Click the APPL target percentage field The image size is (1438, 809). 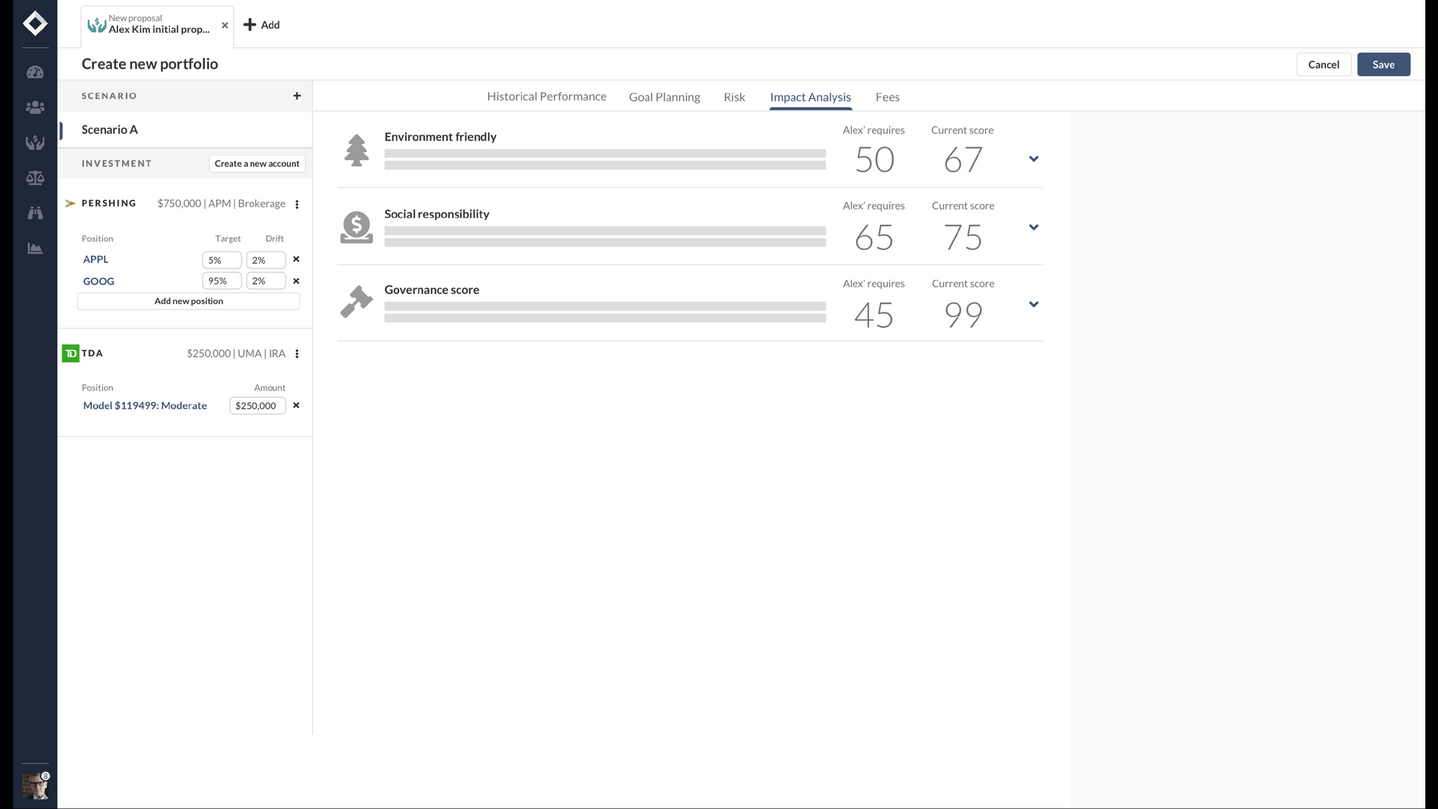click(x=221, y=260)
